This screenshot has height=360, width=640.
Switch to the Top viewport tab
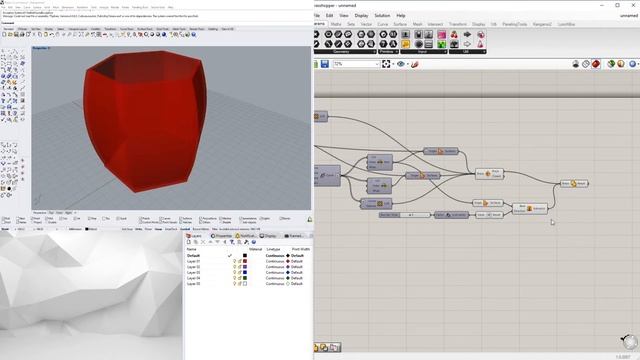tap(51, 213)
